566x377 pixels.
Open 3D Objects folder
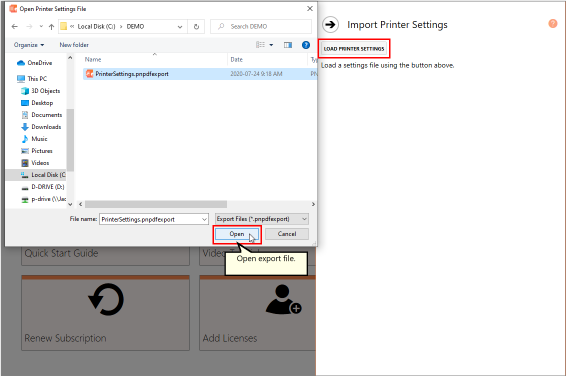(41, 91)
